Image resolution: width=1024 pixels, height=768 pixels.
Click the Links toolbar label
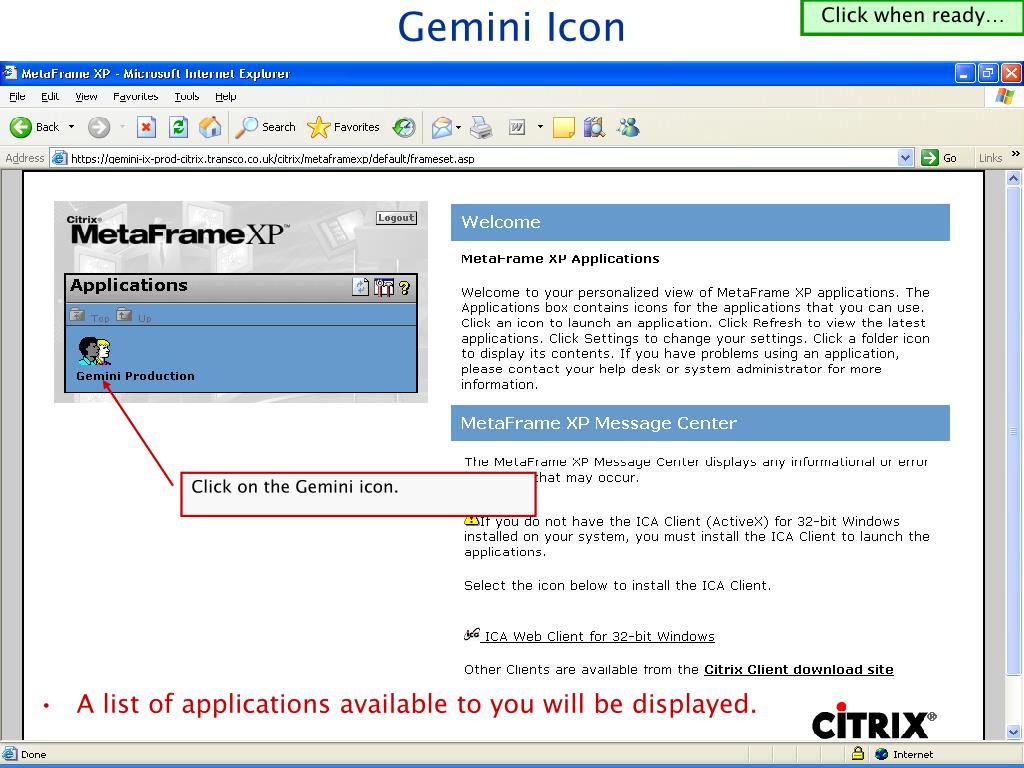(x=990, y=157)
